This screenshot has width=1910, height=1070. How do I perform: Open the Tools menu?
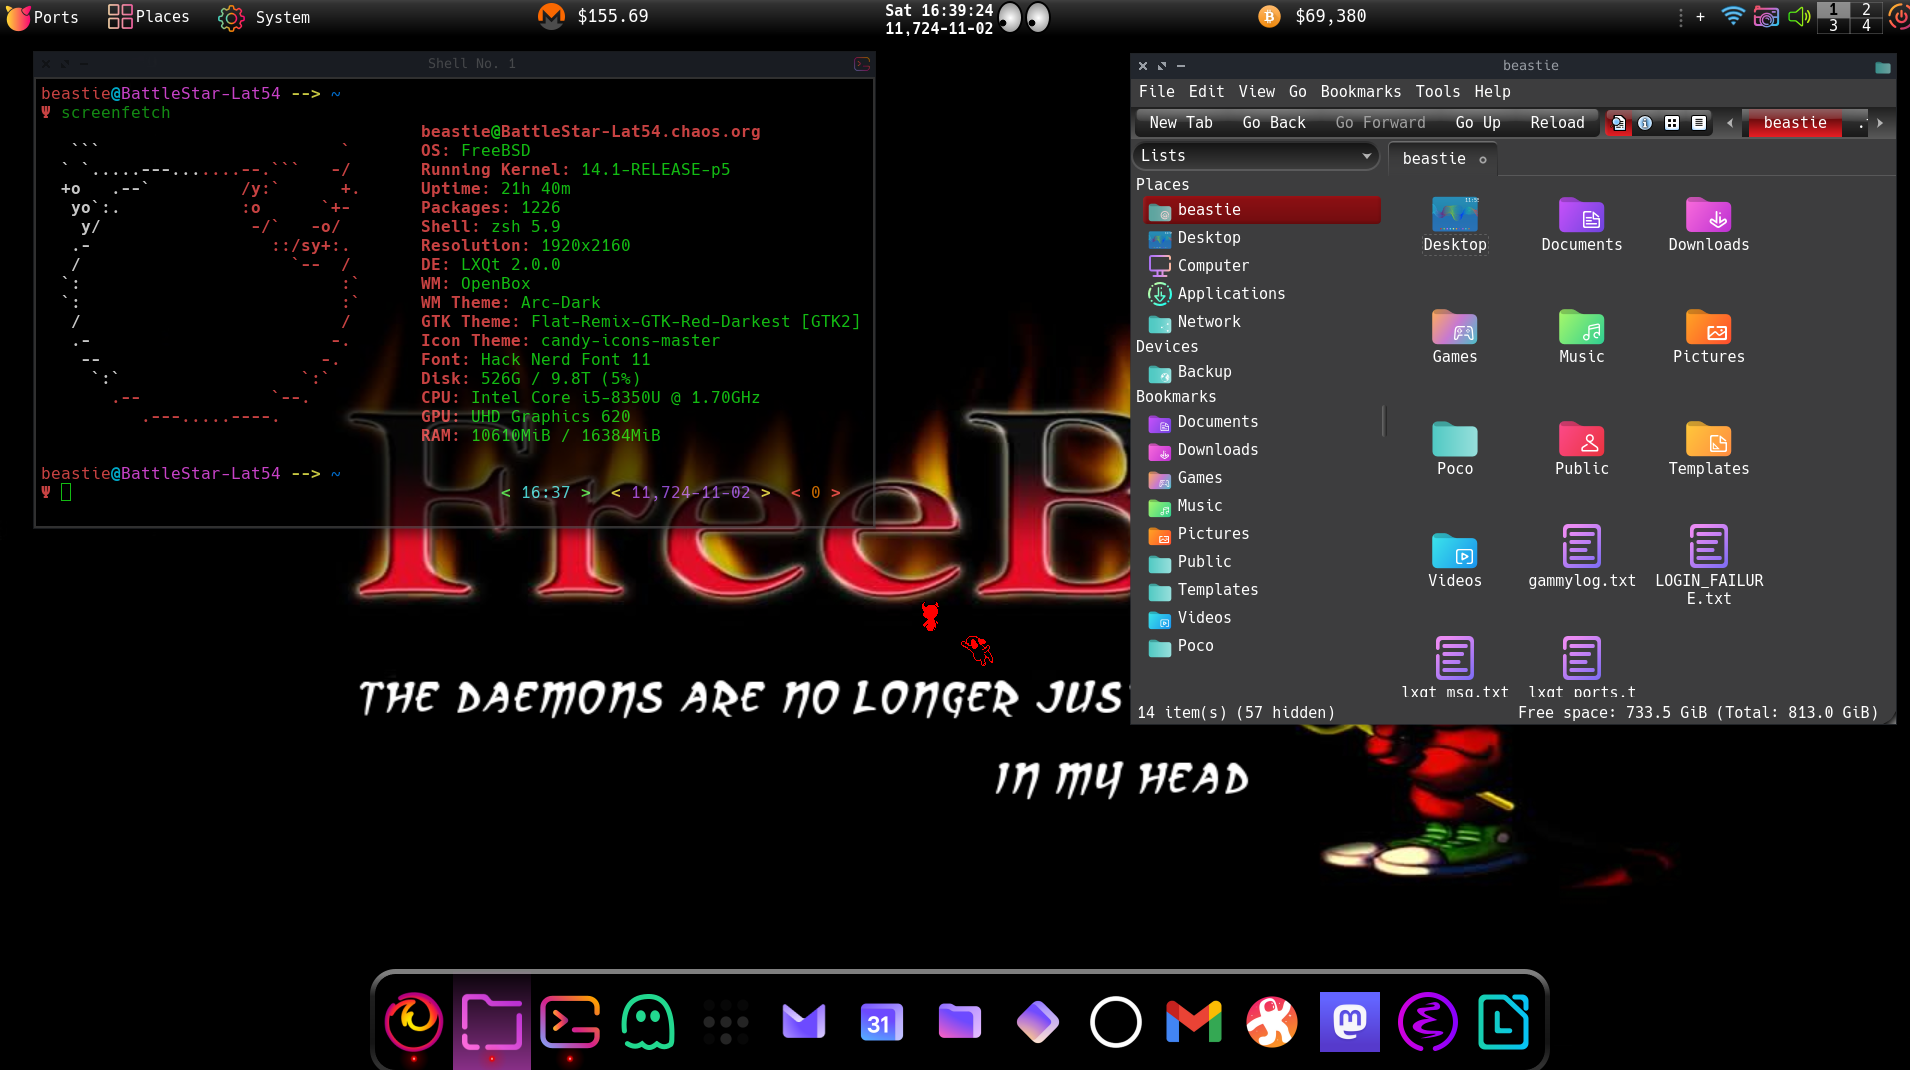1438,92
